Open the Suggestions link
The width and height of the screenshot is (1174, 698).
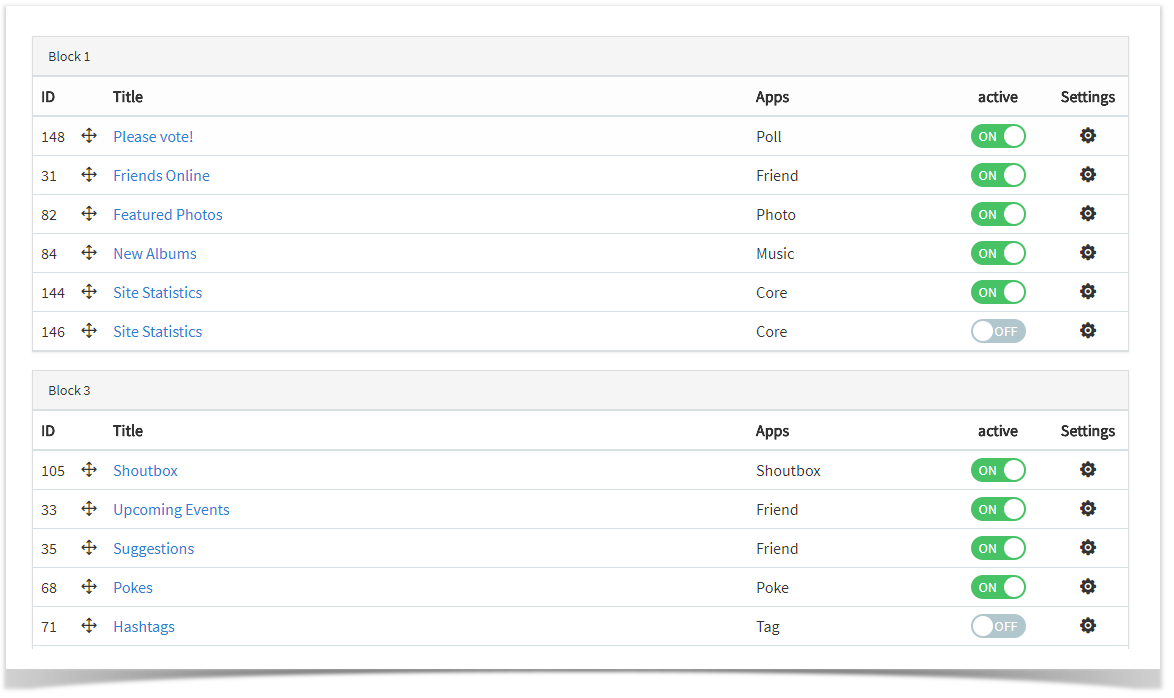(x=153, y=548)
